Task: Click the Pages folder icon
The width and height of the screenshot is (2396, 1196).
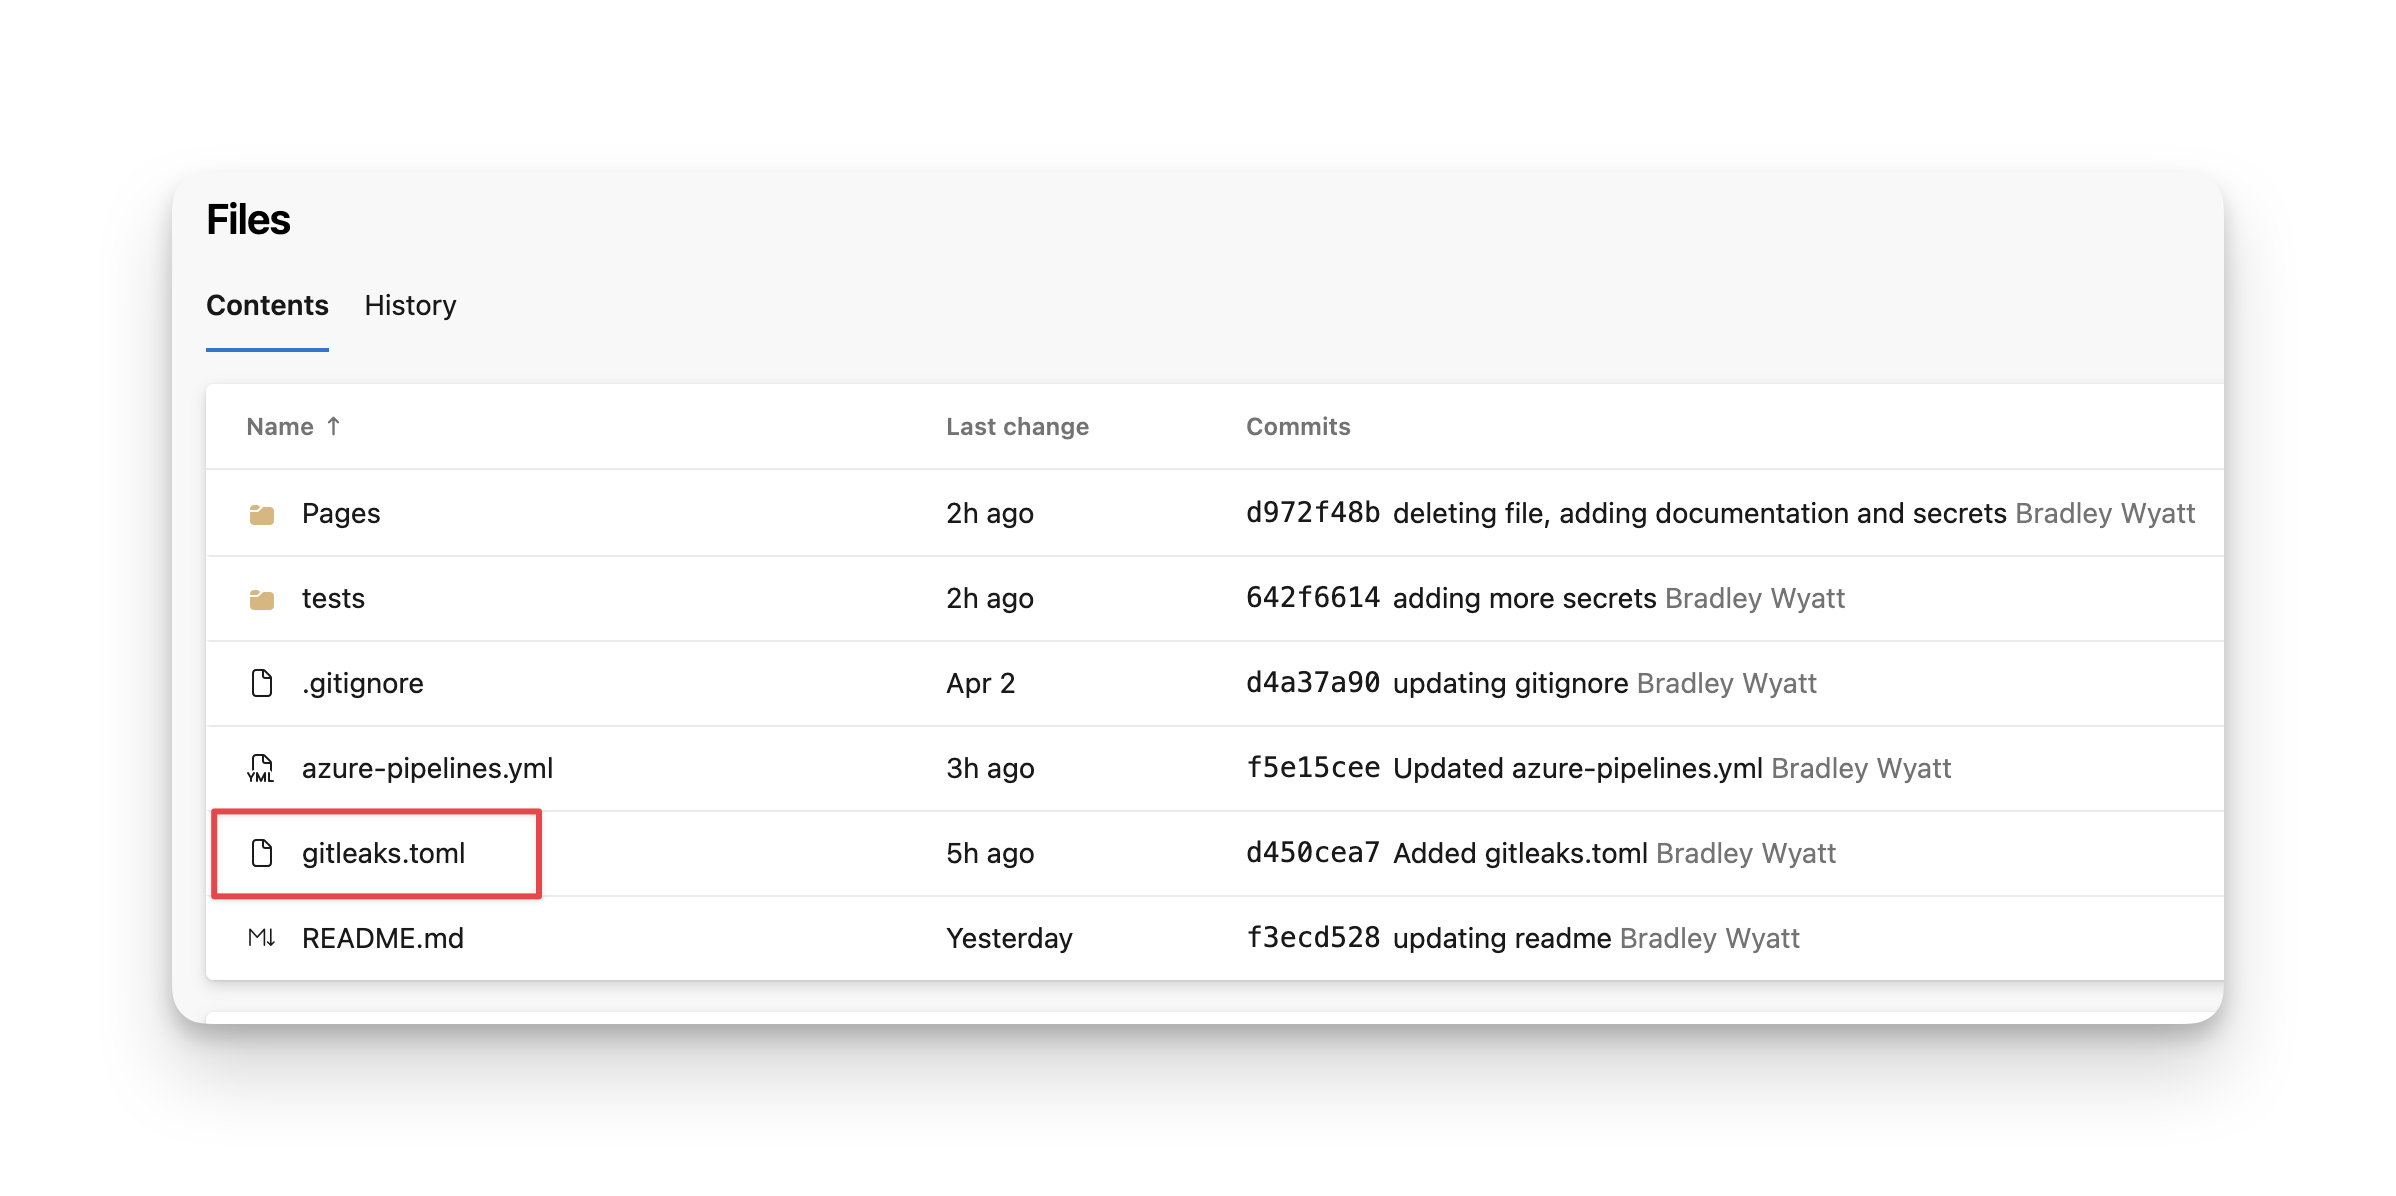Action: 262,514
